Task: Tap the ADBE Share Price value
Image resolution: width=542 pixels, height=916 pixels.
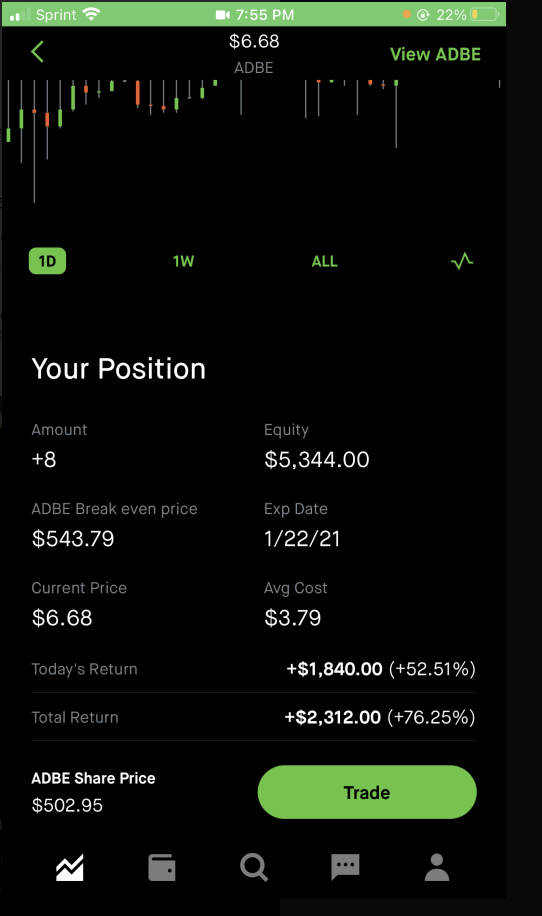Action: tap(67, 805)
